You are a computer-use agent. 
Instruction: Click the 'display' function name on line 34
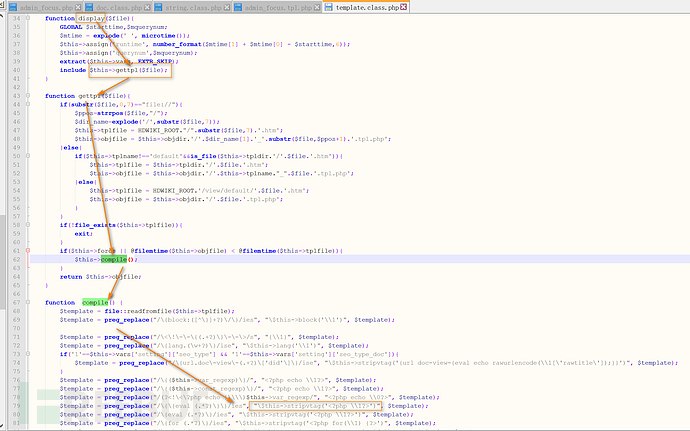click(x=91, y=18)
